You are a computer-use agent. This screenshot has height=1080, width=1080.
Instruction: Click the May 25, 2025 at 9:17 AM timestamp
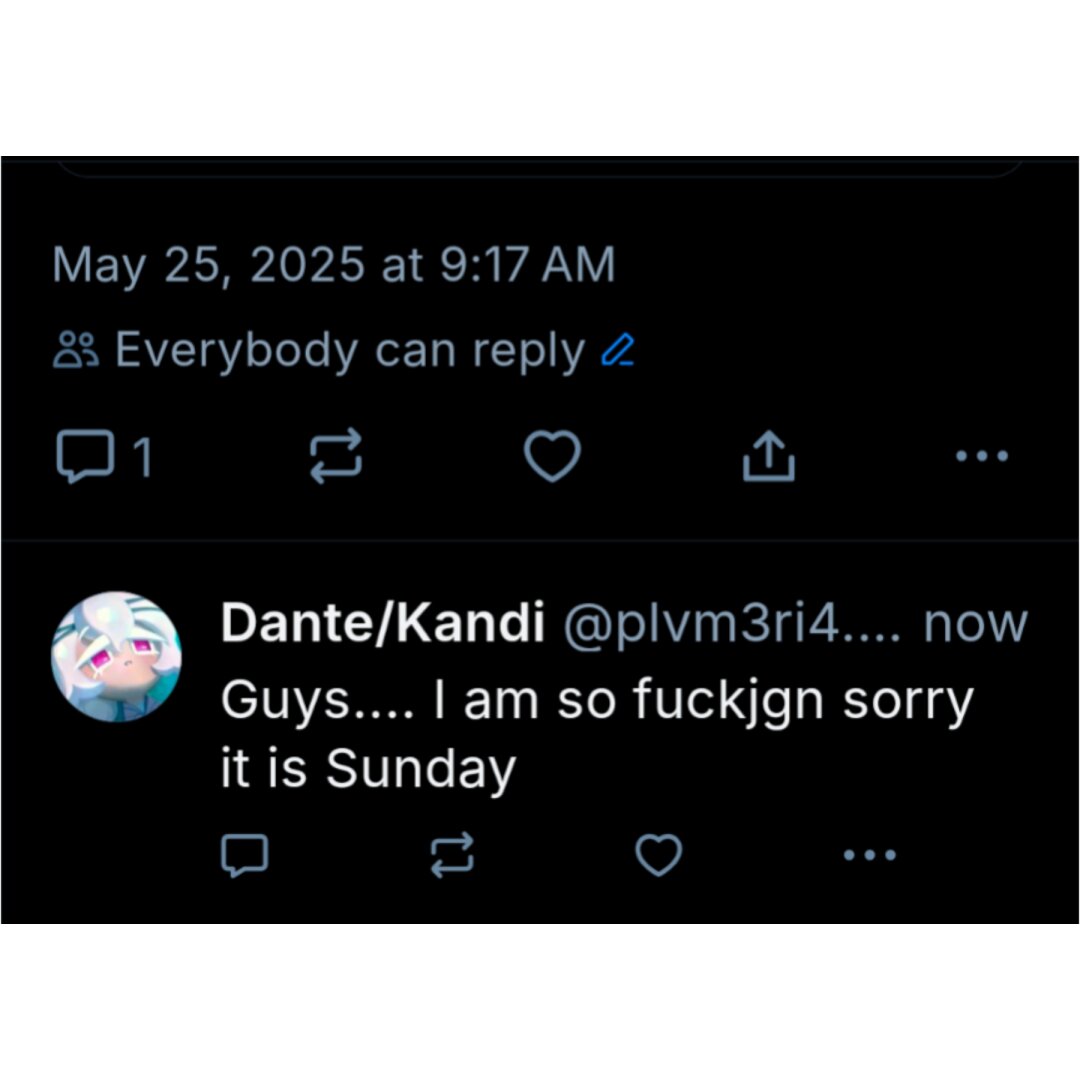click(x=334, y=265)
